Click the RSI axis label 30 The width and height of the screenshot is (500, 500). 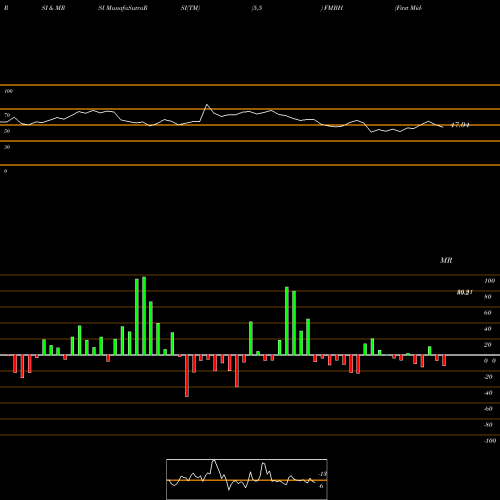tap(7, 147)
